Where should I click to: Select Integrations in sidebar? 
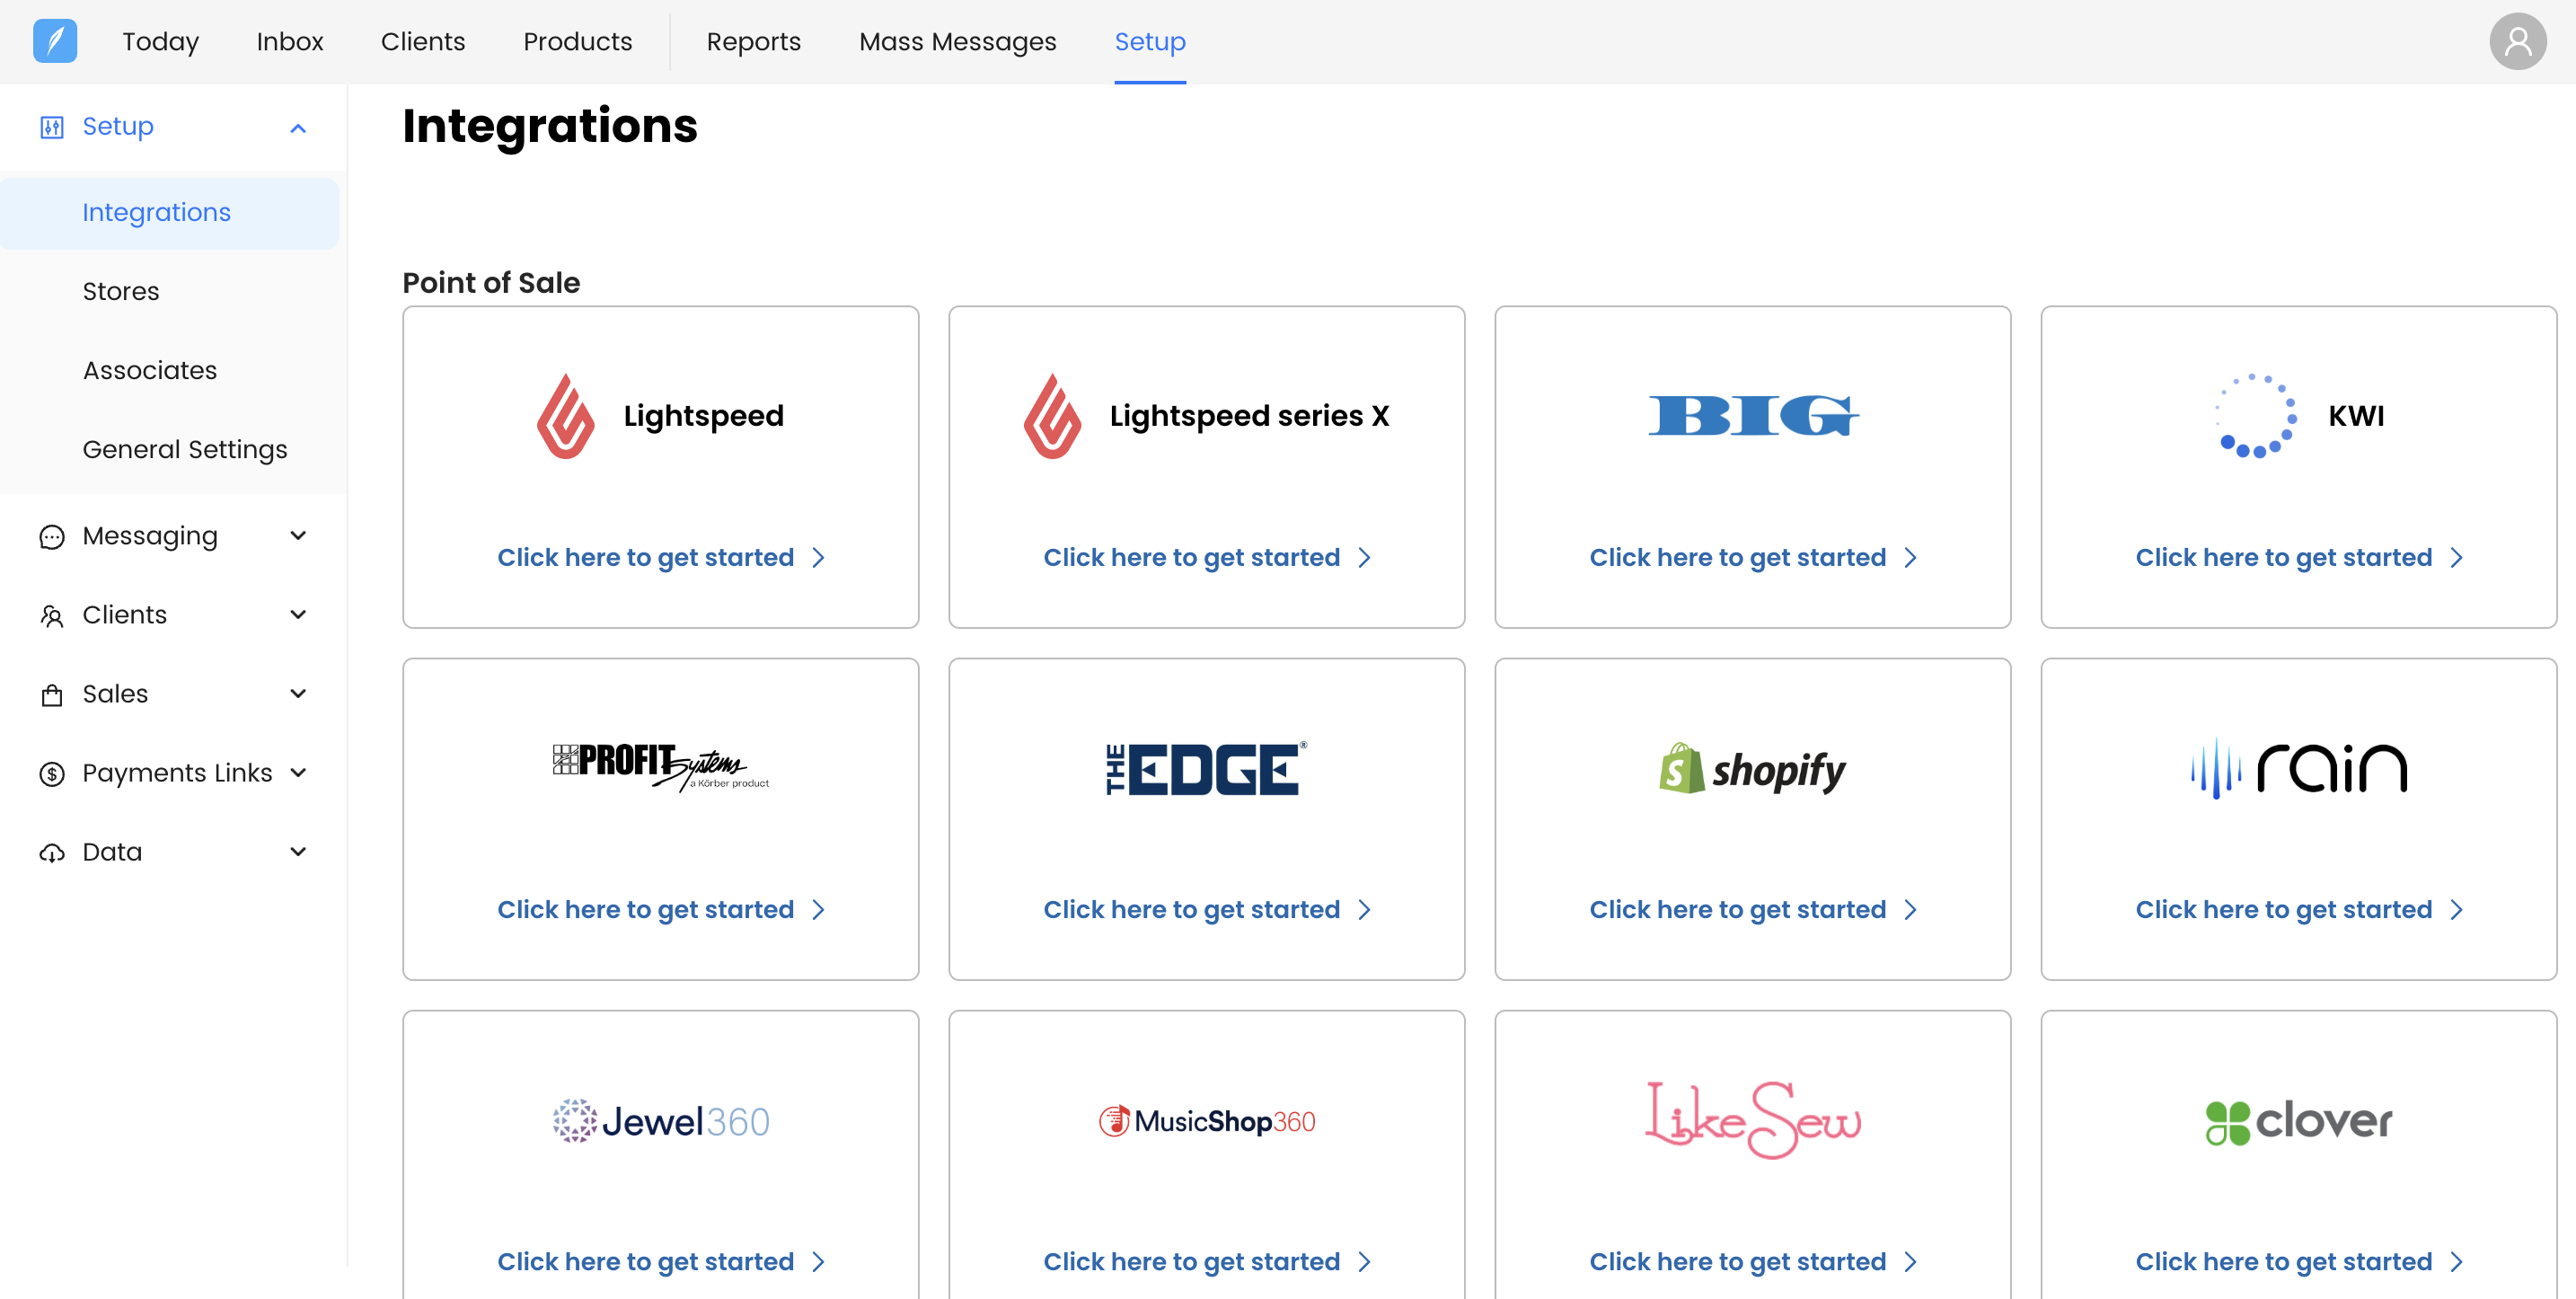(170, 213)
